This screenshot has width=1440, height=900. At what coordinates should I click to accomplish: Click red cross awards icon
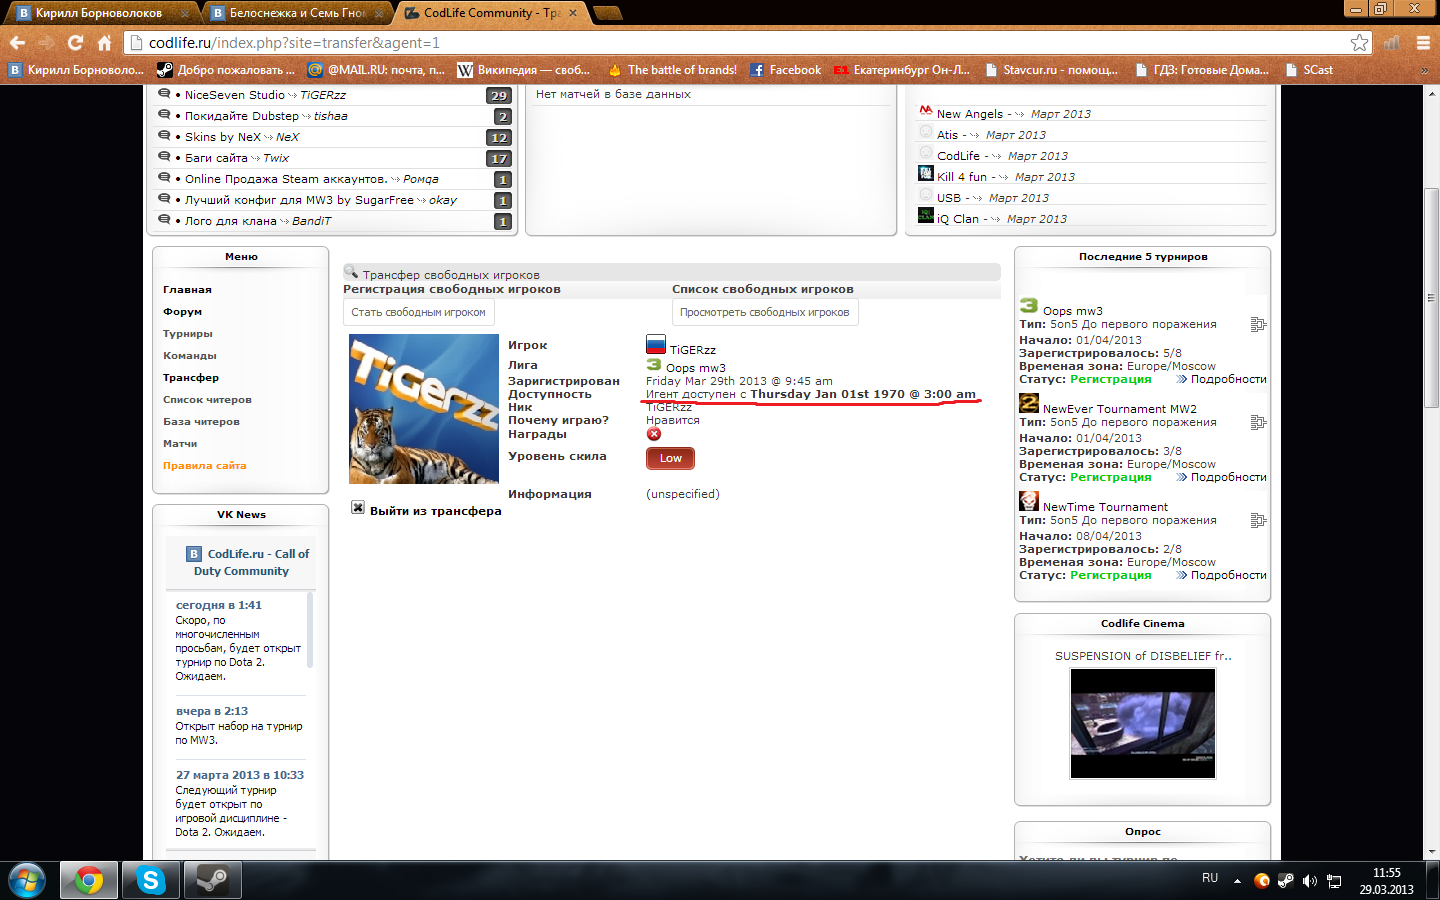[x=654, y=434]
